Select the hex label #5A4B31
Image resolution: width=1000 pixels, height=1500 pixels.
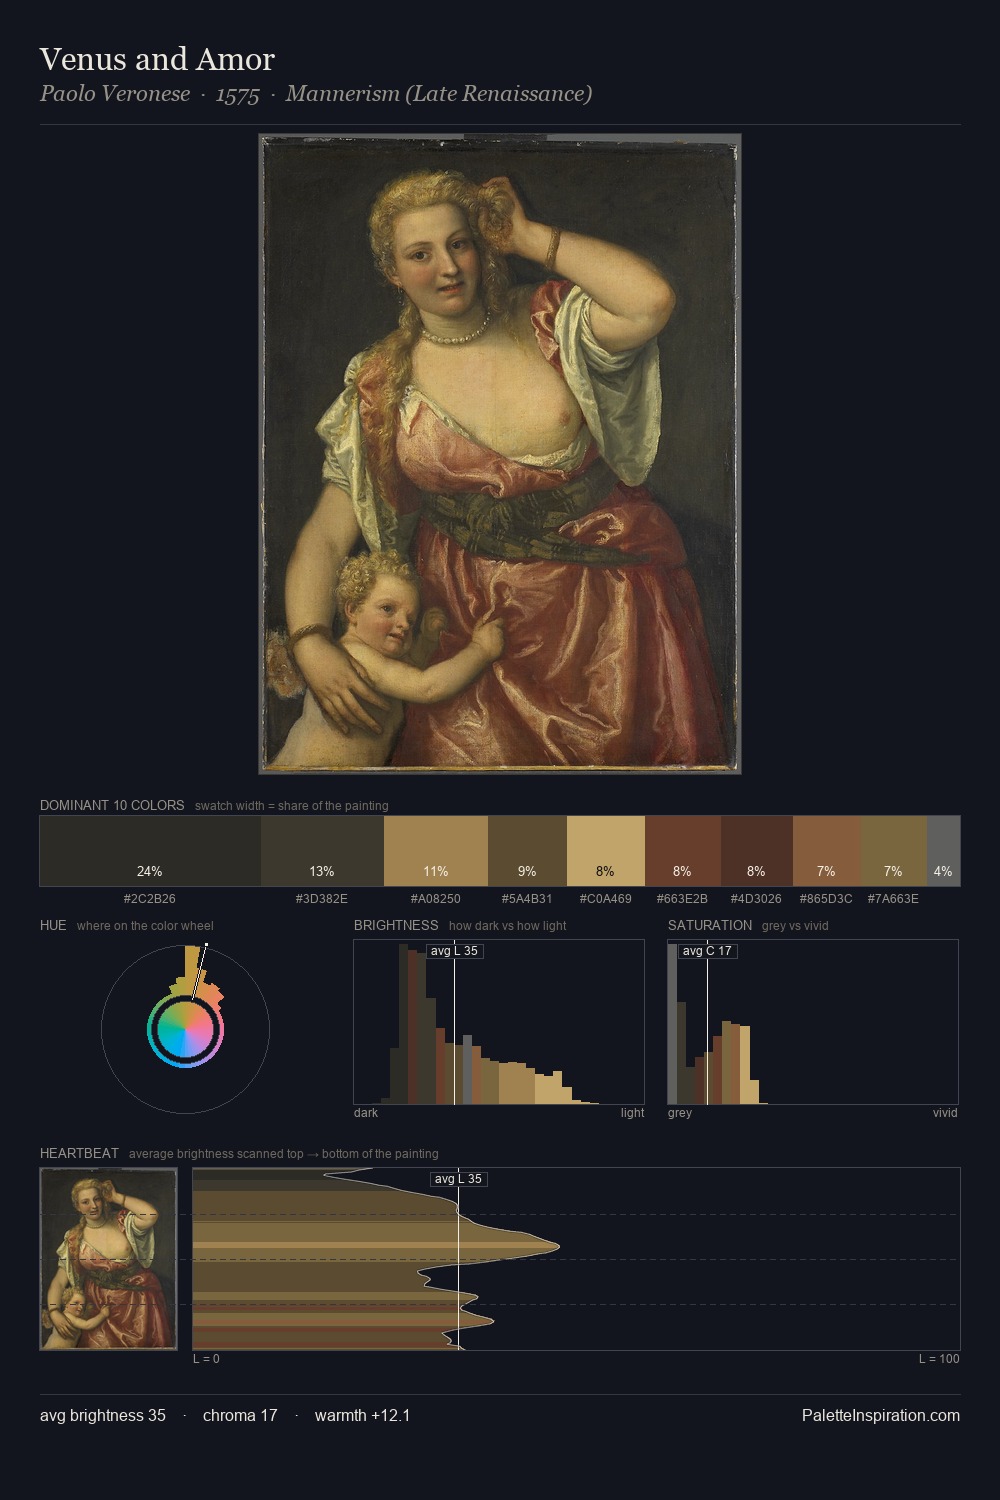(x=527, y=899)
